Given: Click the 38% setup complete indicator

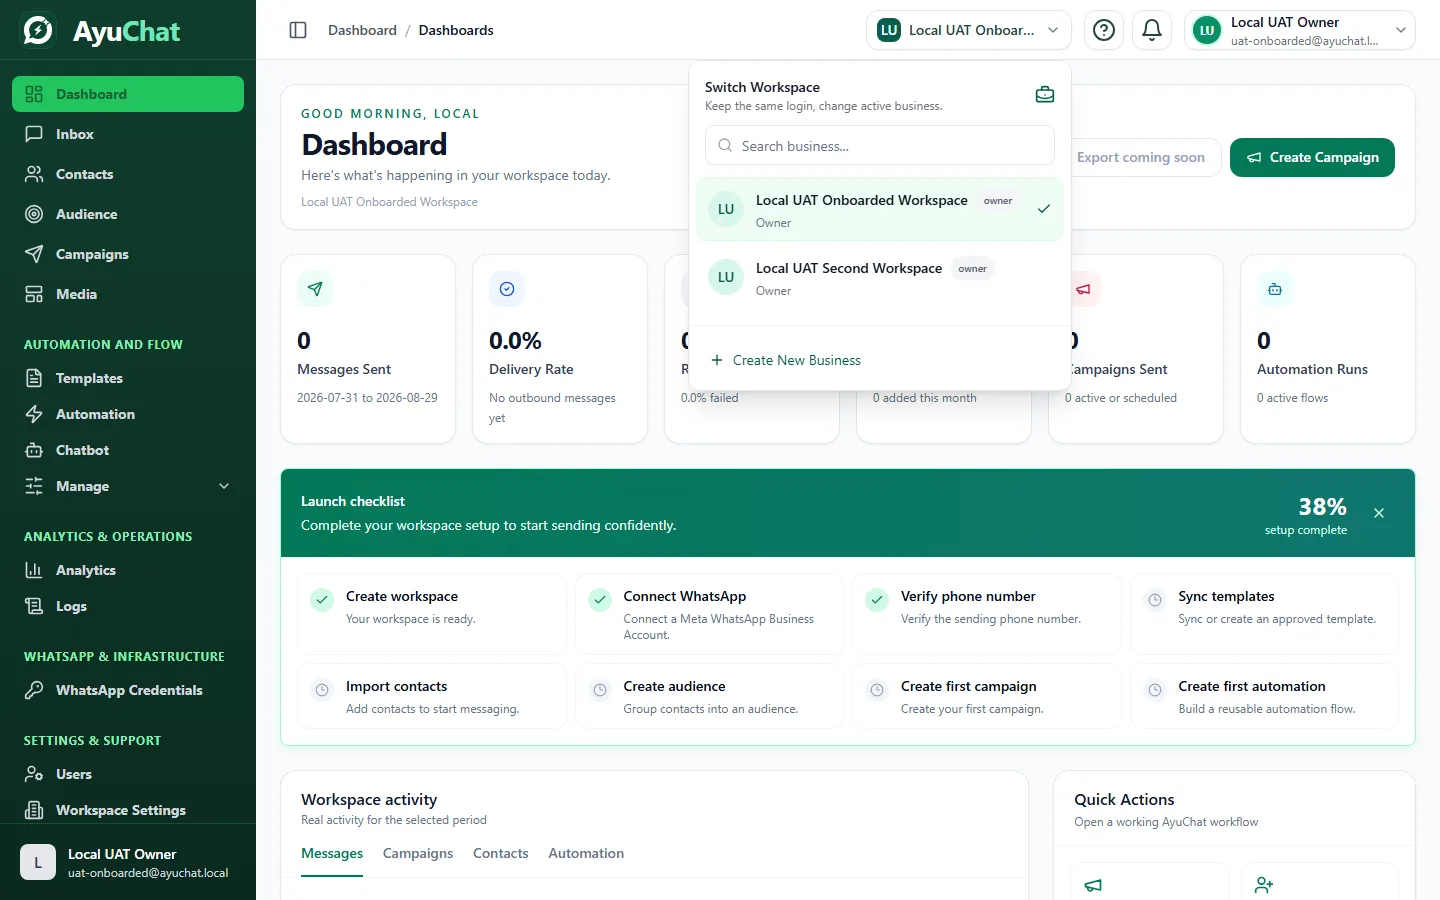Looking at the screenshot, I should (x=1306, y=514).
